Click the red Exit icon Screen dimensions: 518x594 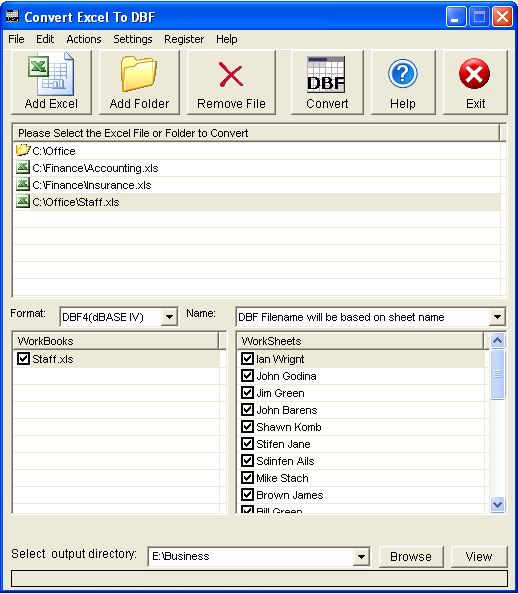coord(474,74)
